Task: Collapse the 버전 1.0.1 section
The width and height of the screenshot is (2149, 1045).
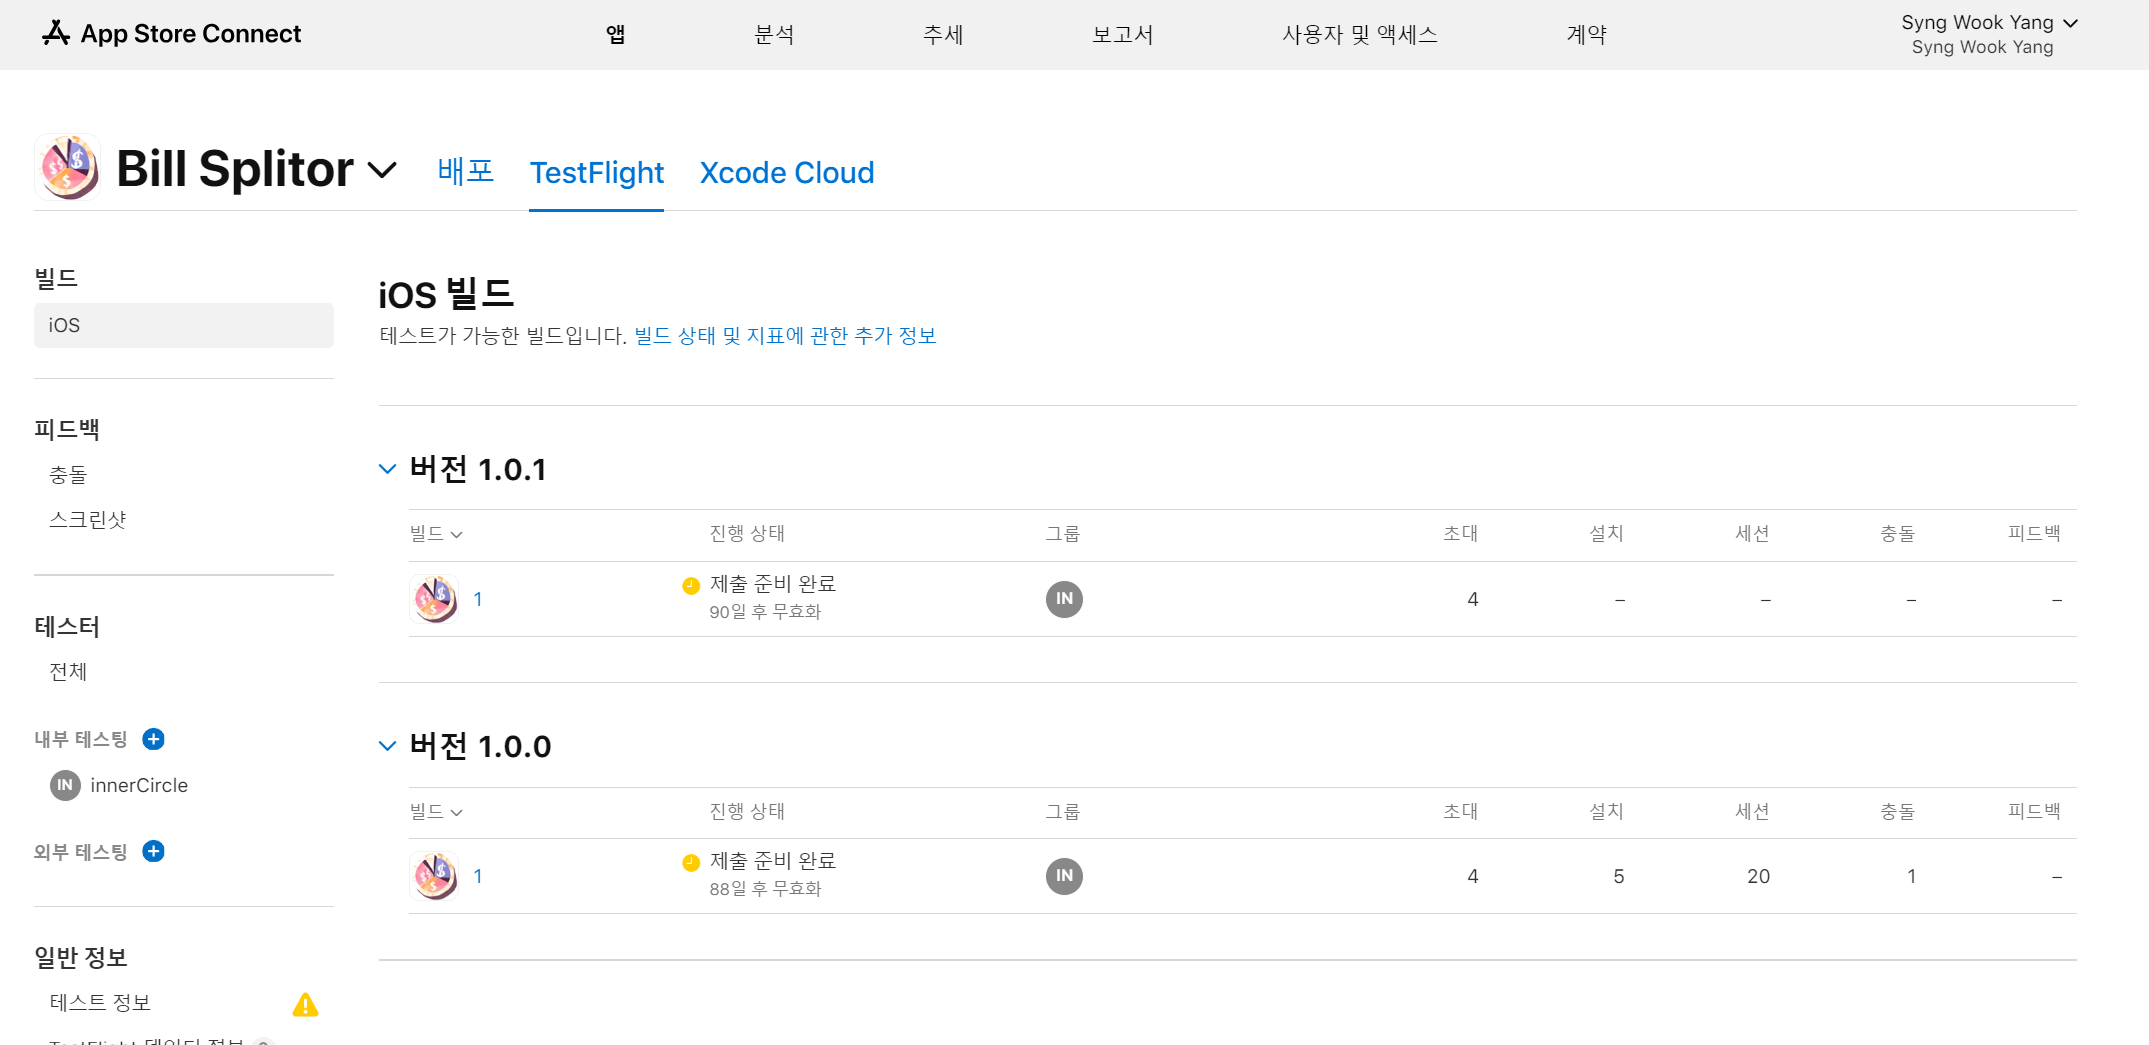Action: tap(387, 469)
